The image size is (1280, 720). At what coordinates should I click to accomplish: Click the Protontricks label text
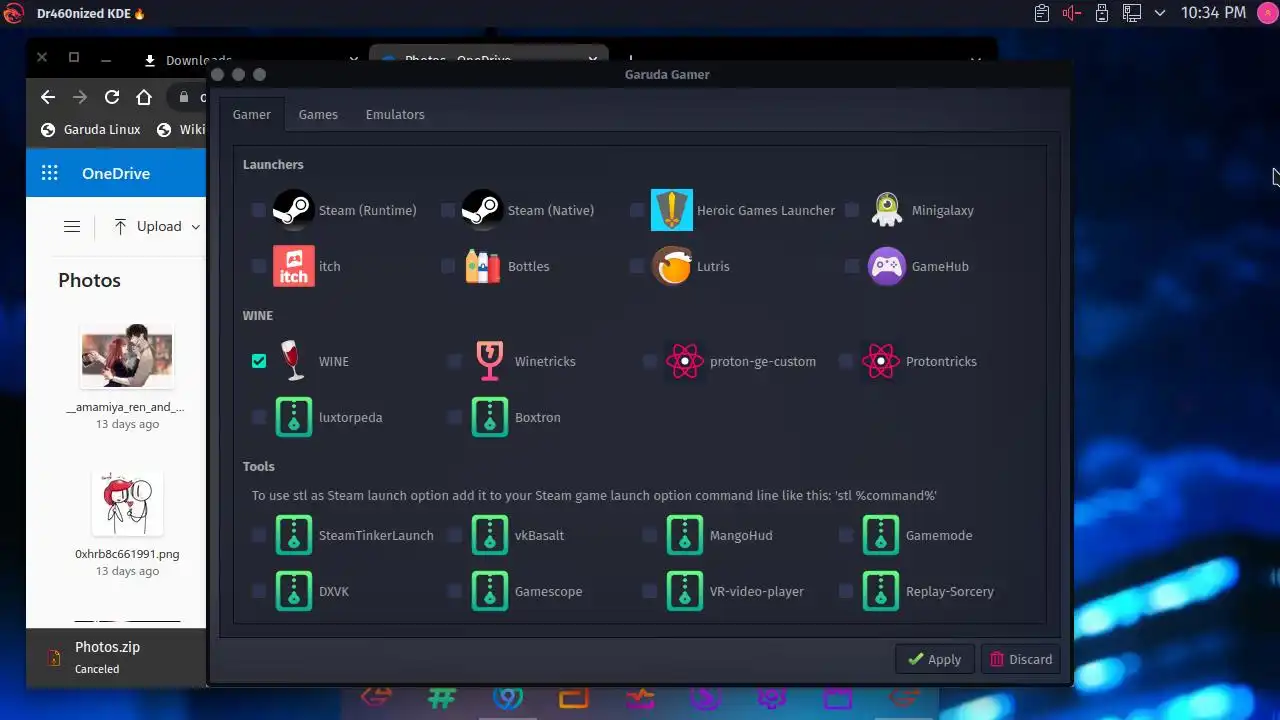(x=941, y=362)
